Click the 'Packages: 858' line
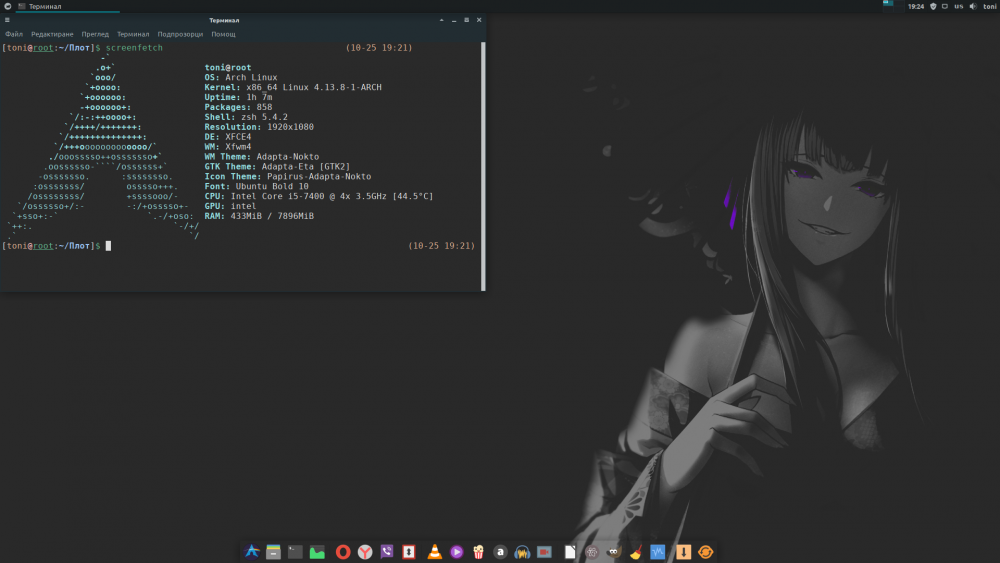This screenshot has width=1000, height=563. click(239, 107)
